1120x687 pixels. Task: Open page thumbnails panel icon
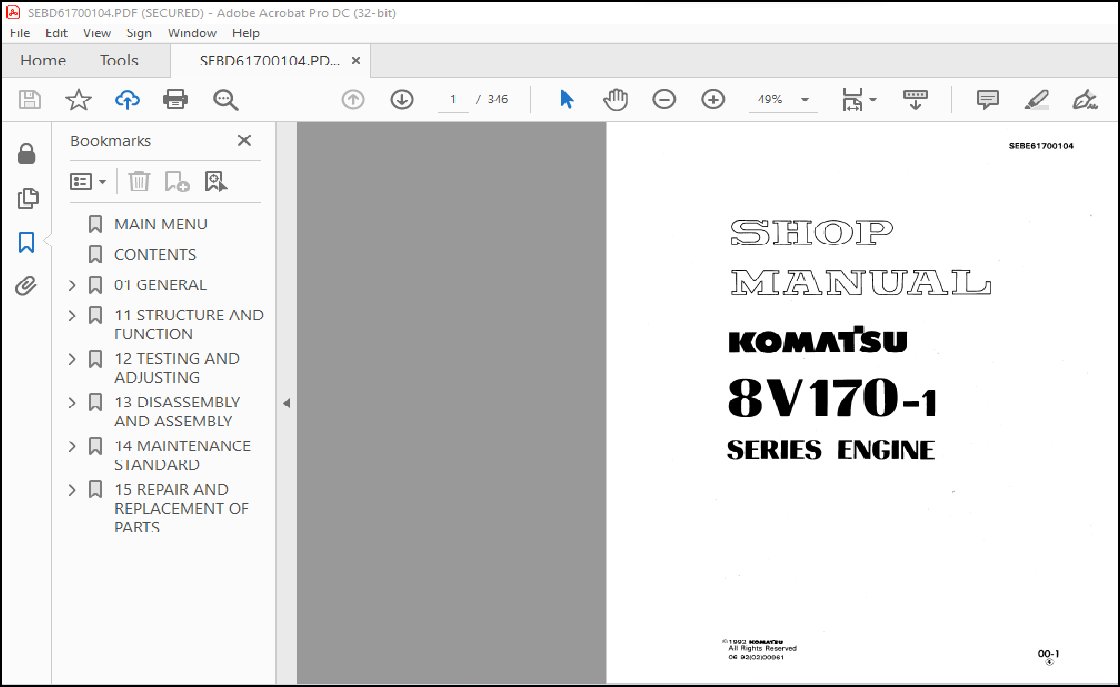tap(28, 198)
